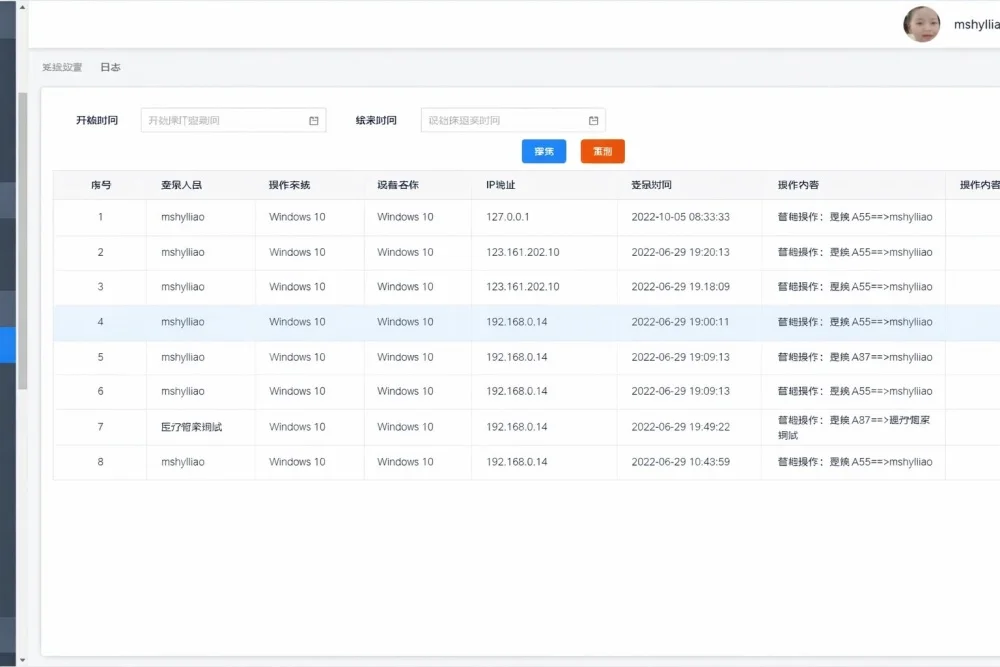
Task: Select the log breadcrumb item
Action: click(110, 68)
